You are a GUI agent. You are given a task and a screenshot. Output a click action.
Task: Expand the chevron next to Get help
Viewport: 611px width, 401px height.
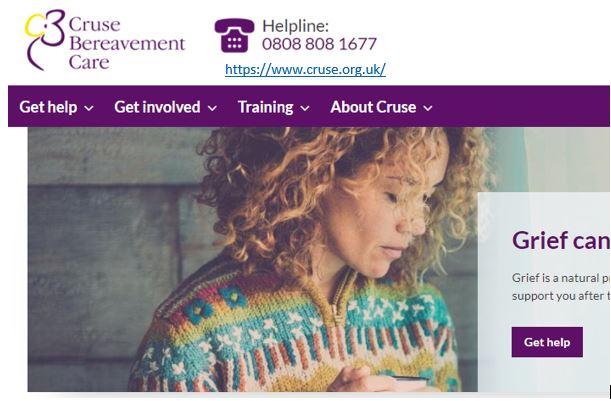89,108
